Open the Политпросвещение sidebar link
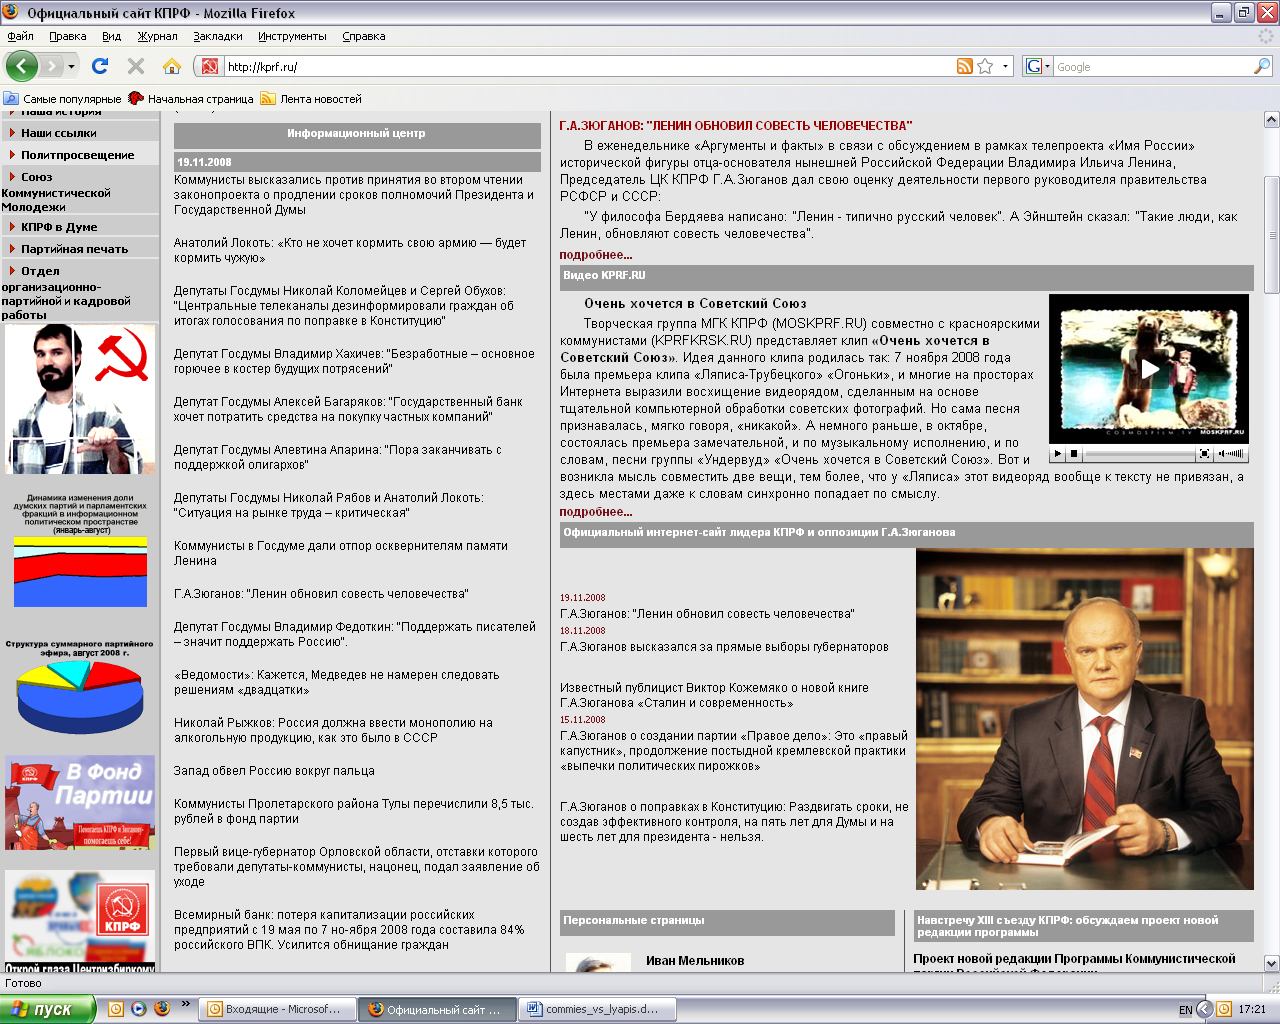The image size is (1280, 1024). (77, 155)
